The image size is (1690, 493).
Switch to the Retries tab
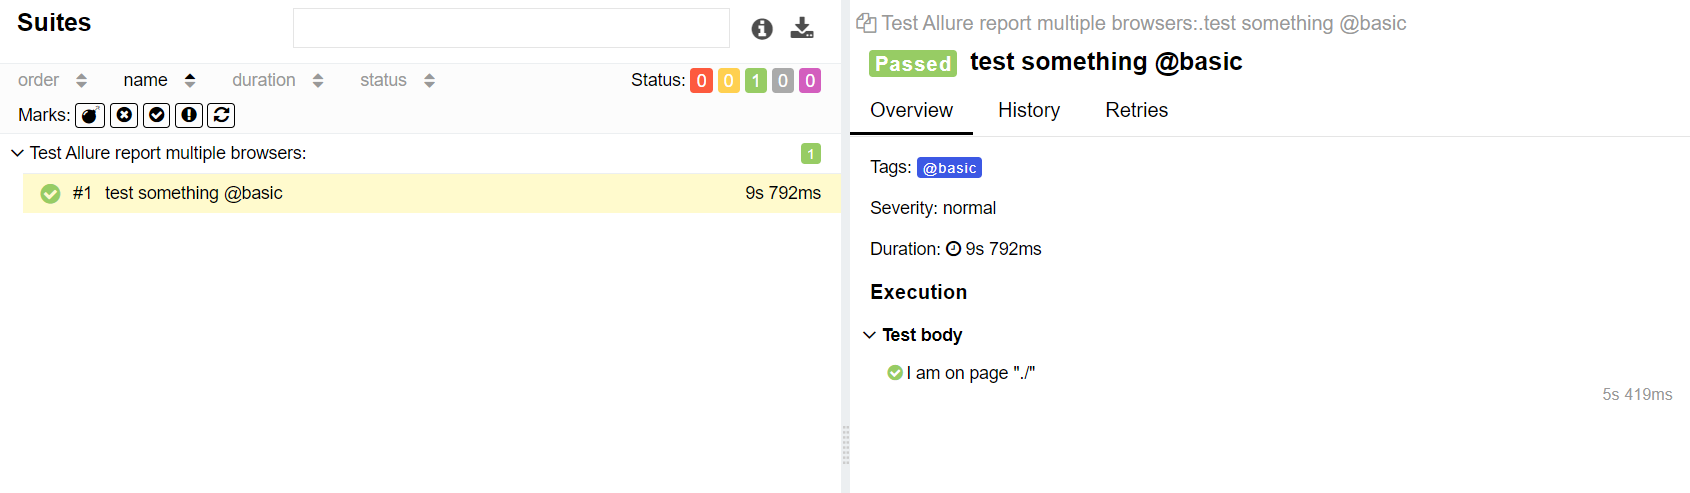tap(1136, 110)
